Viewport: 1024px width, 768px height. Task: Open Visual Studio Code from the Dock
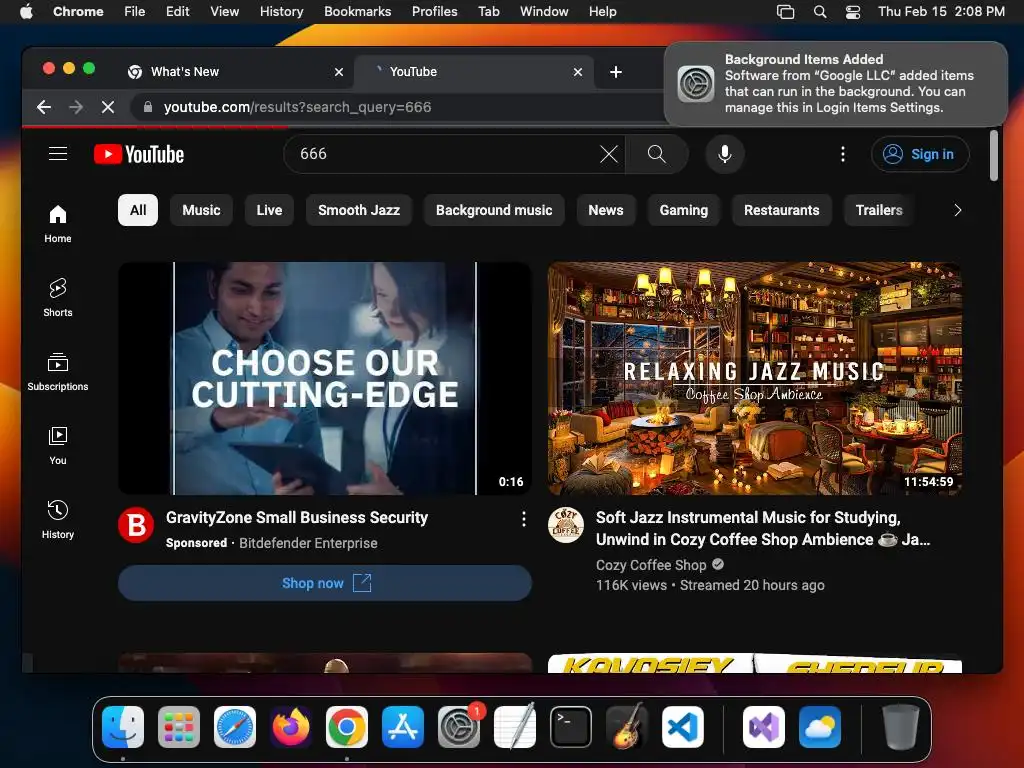point(682,727)
